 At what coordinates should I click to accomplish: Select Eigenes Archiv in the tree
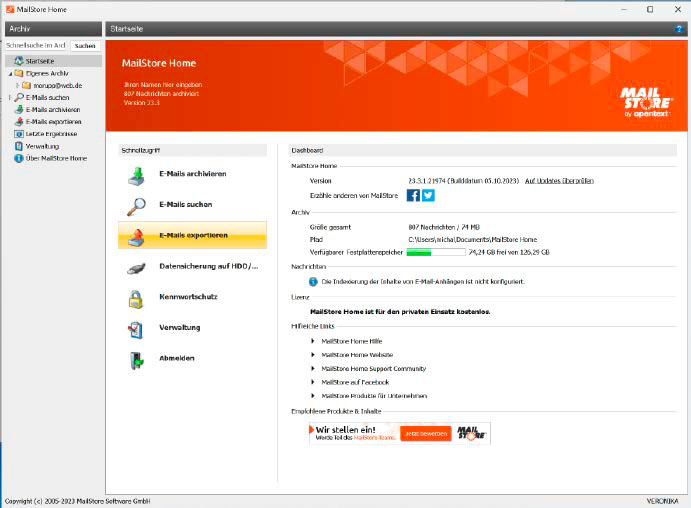point(47,73)
